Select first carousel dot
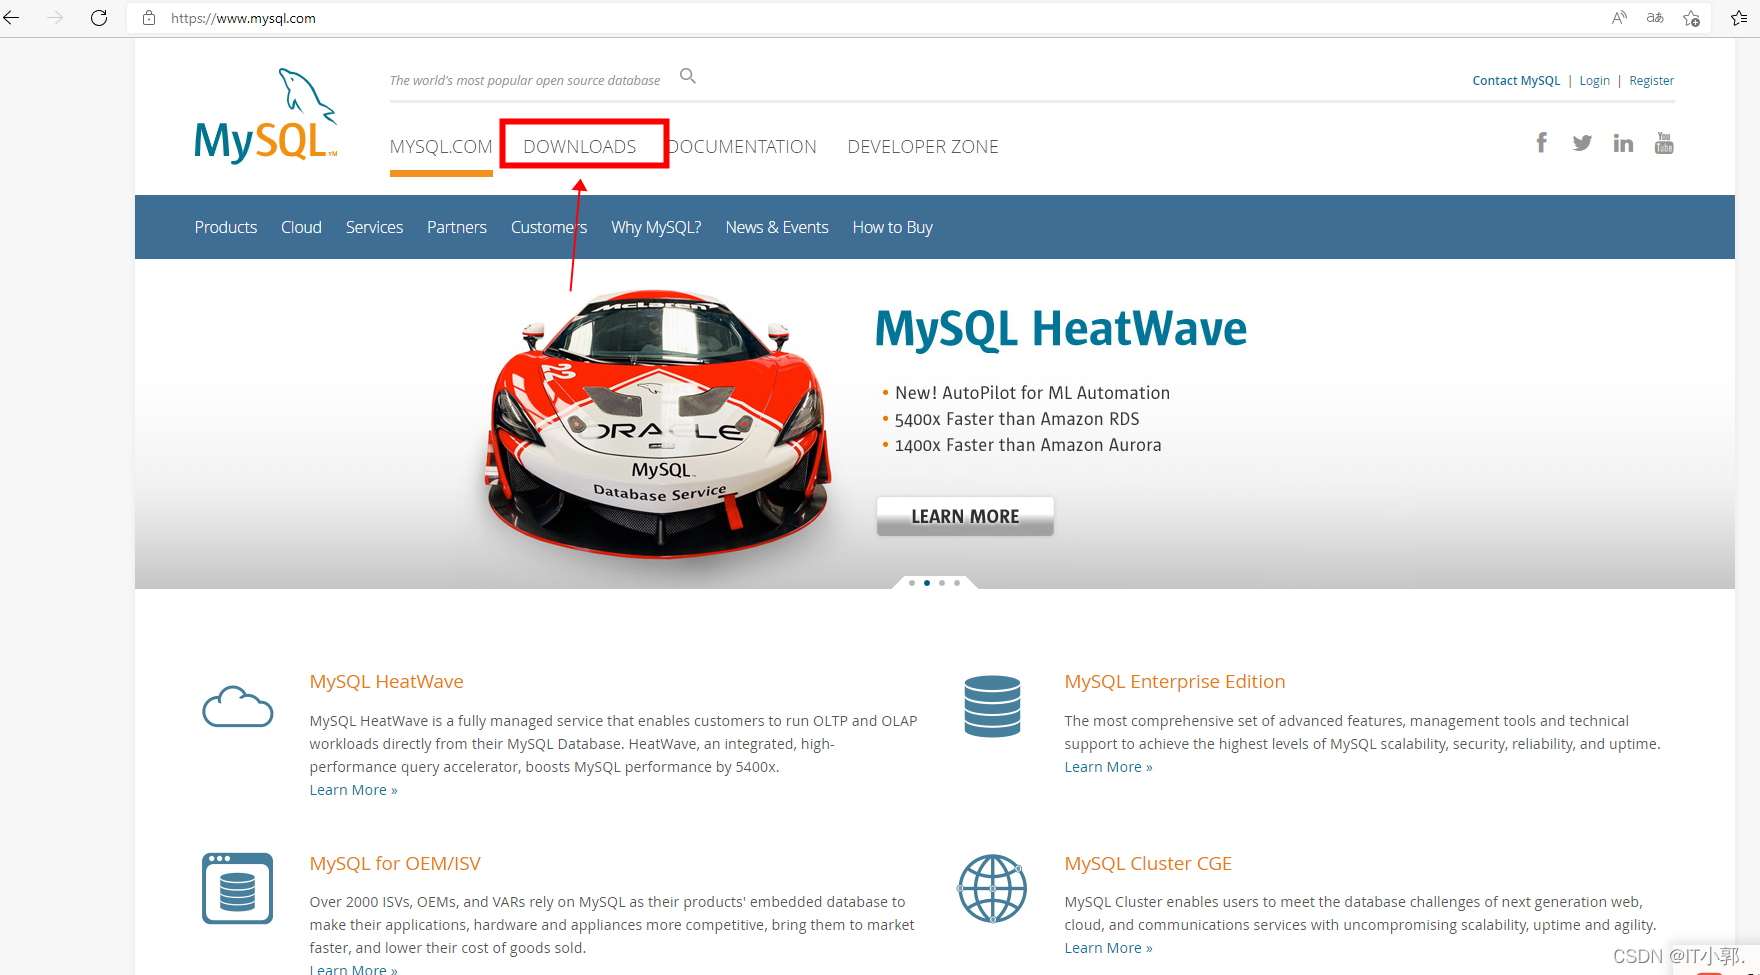 912,582
